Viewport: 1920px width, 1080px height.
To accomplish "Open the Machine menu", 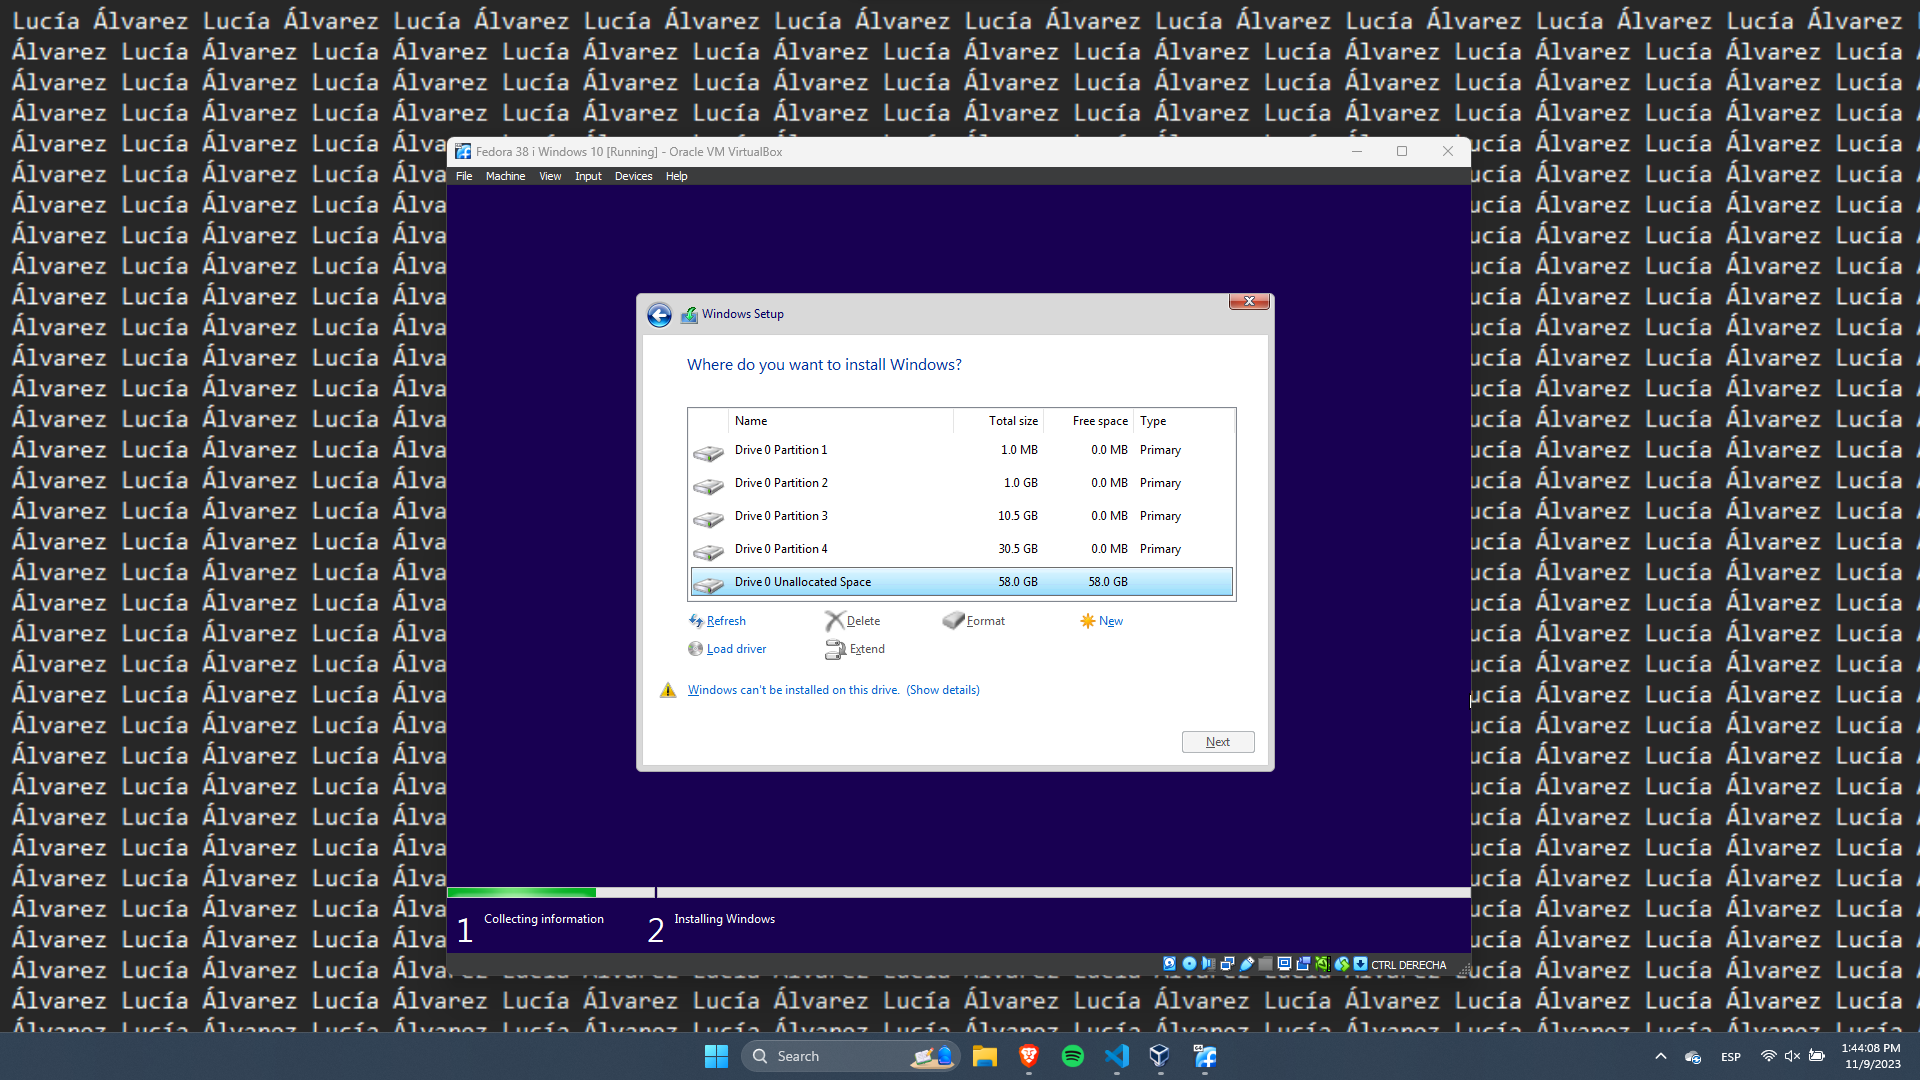I will coord(505,176).
